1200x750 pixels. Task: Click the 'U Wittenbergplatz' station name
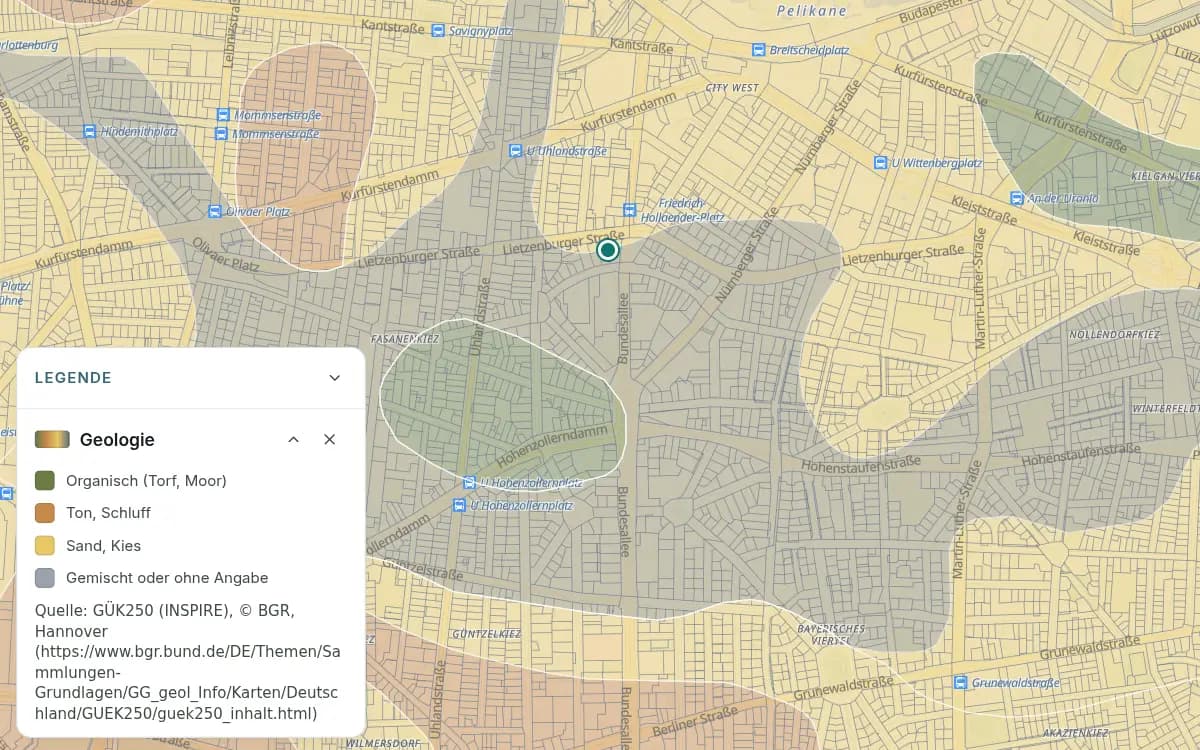click(x=937, y=162)
